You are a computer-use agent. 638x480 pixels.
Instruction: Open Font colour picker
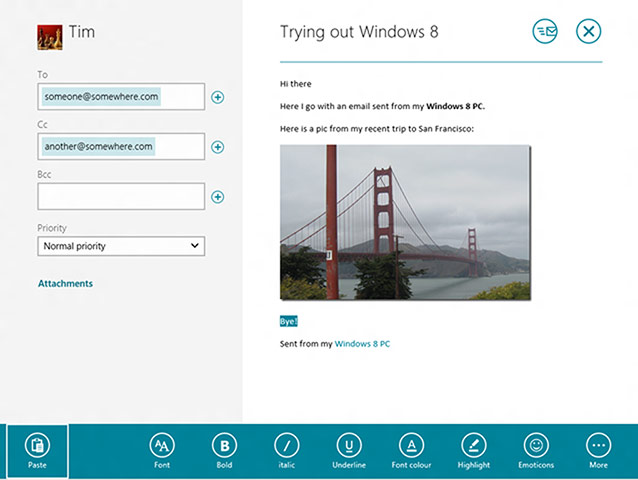(x=412, y=446)
